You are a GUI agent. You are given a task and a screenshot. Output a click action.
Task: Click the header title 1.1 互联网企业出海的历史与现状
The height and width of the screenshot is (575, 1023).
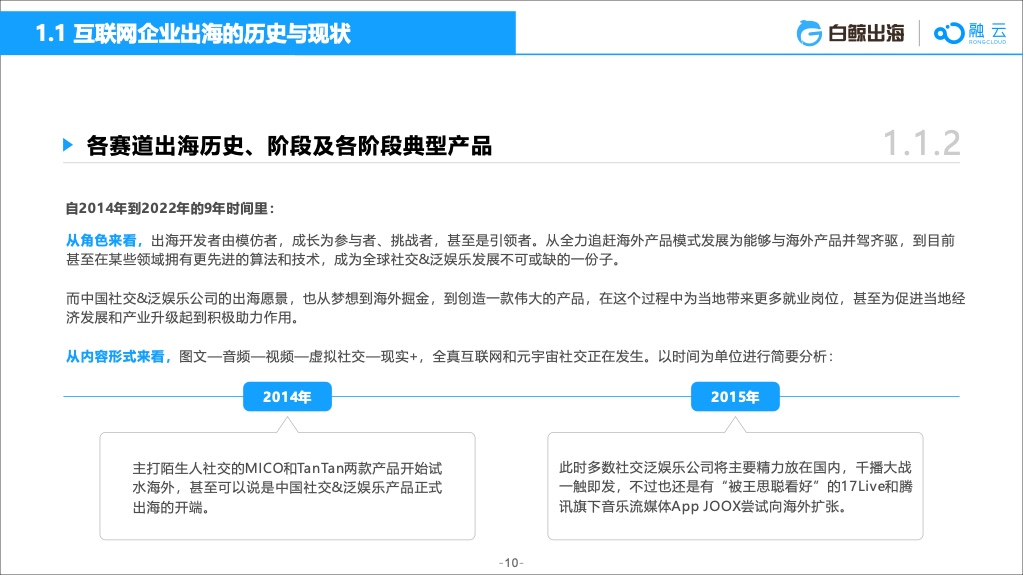tap(193, 33)
